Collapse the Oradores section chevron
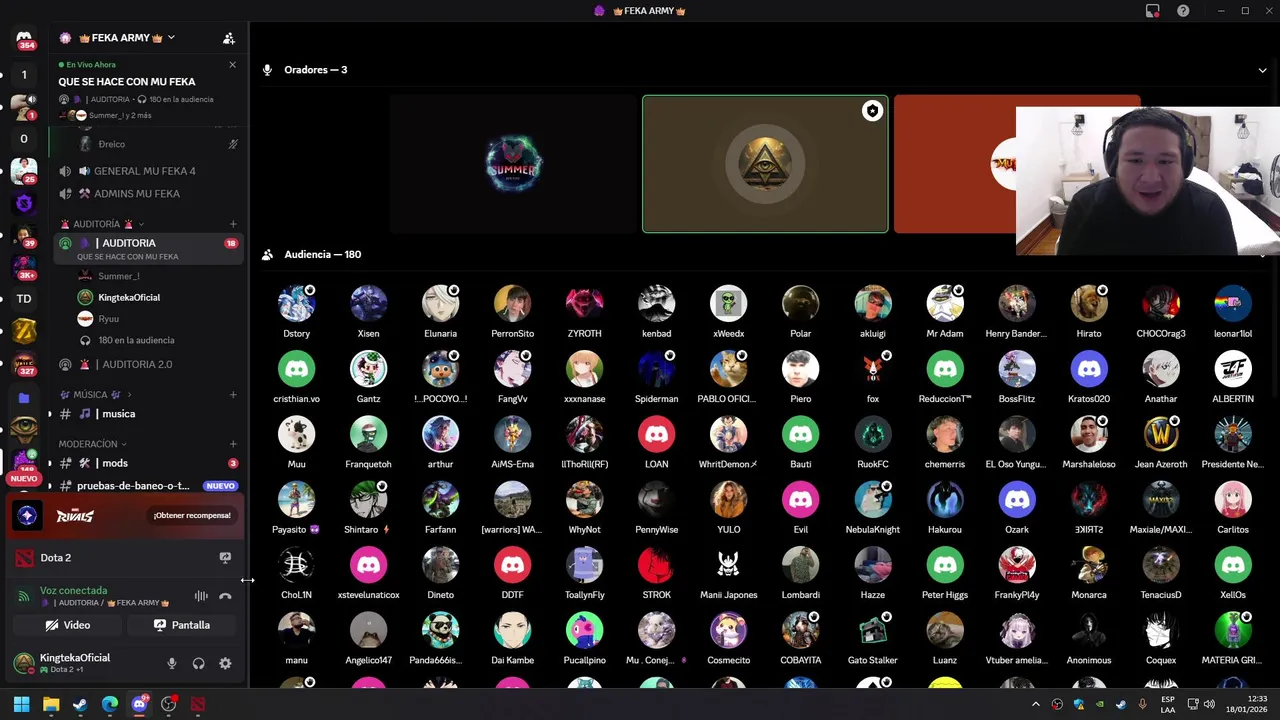The height and width of the screenshot is (720, 1280). point(1262,70)
